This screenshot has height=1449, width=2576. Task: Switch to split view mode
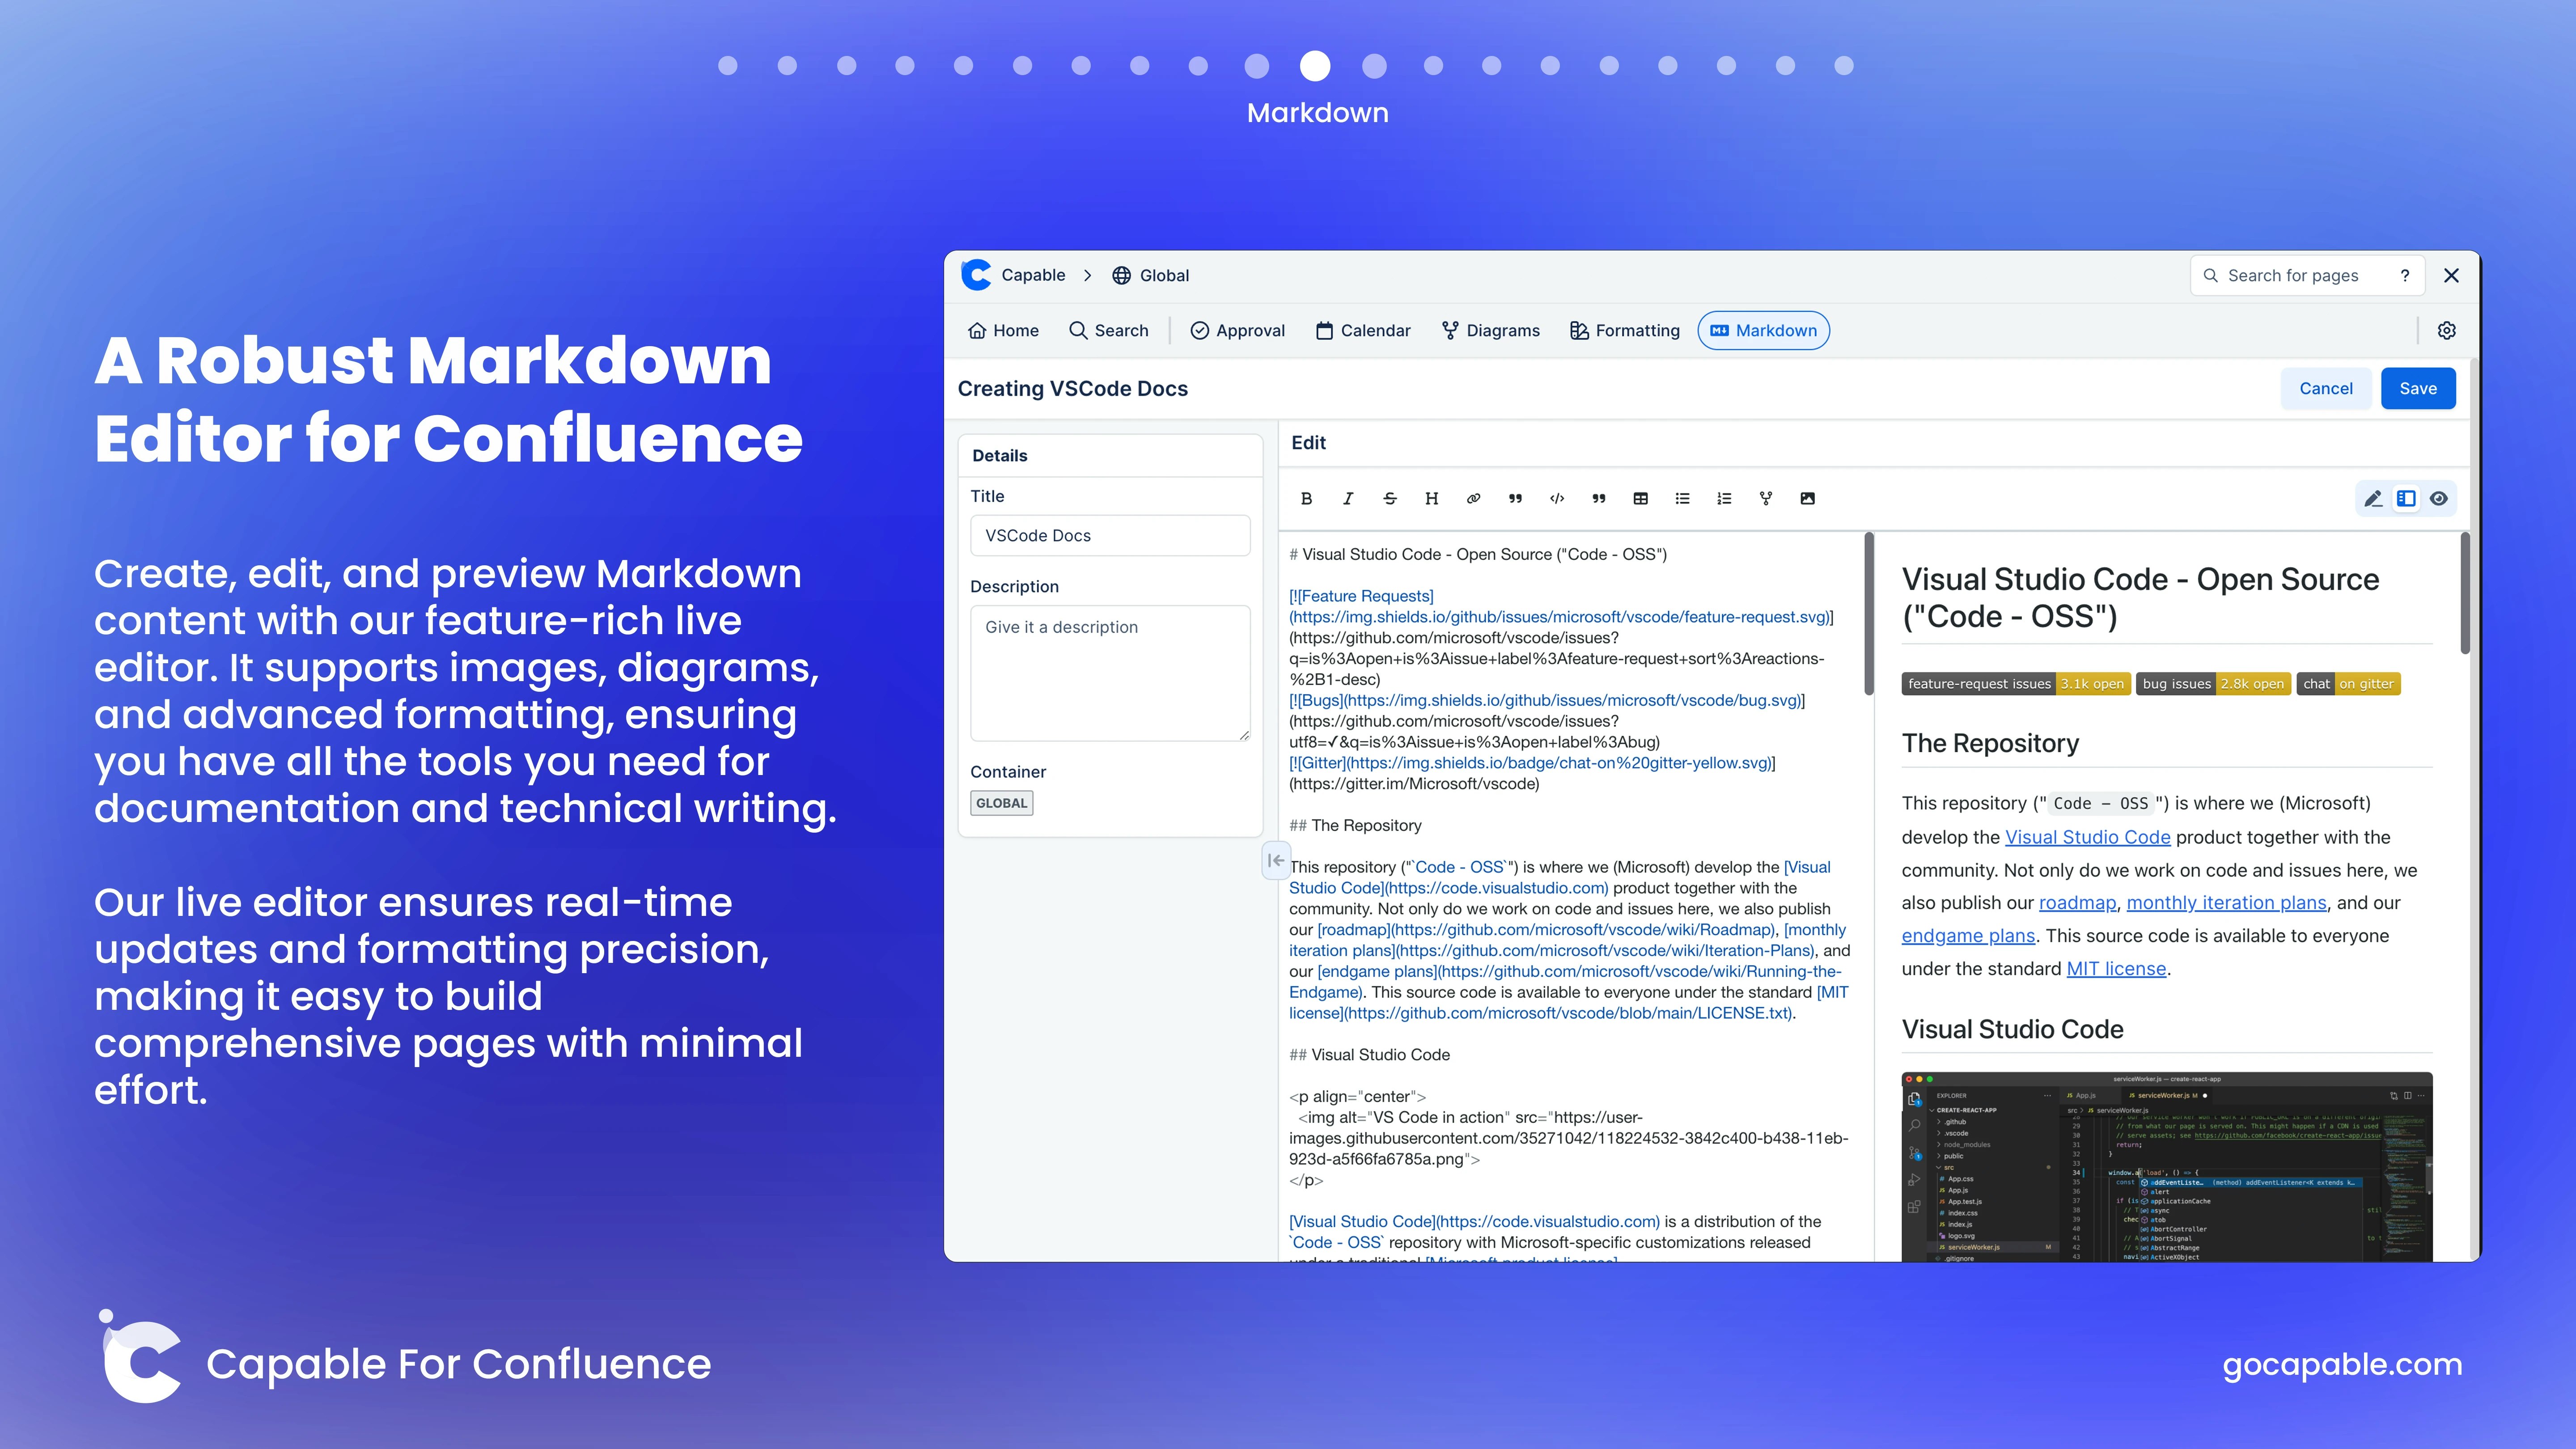click(x=2406, y=498)
